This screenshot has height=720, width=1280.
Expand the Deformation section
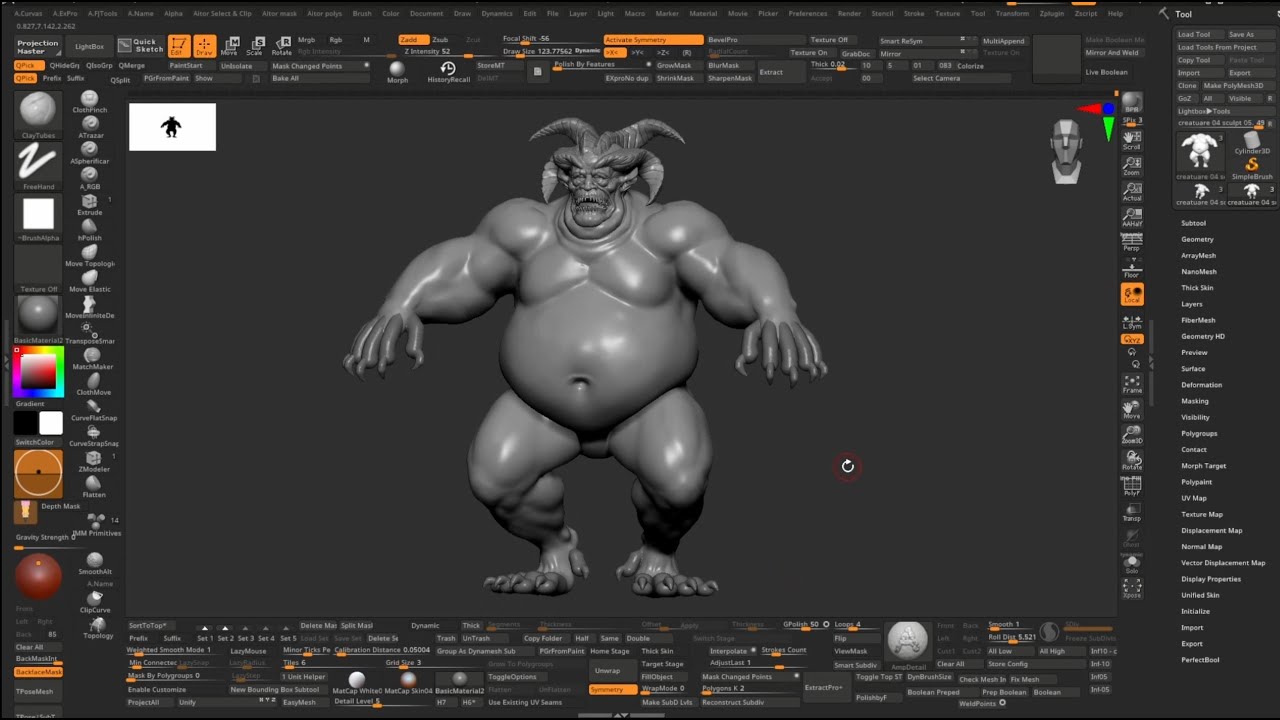[x=1201, y=385]
